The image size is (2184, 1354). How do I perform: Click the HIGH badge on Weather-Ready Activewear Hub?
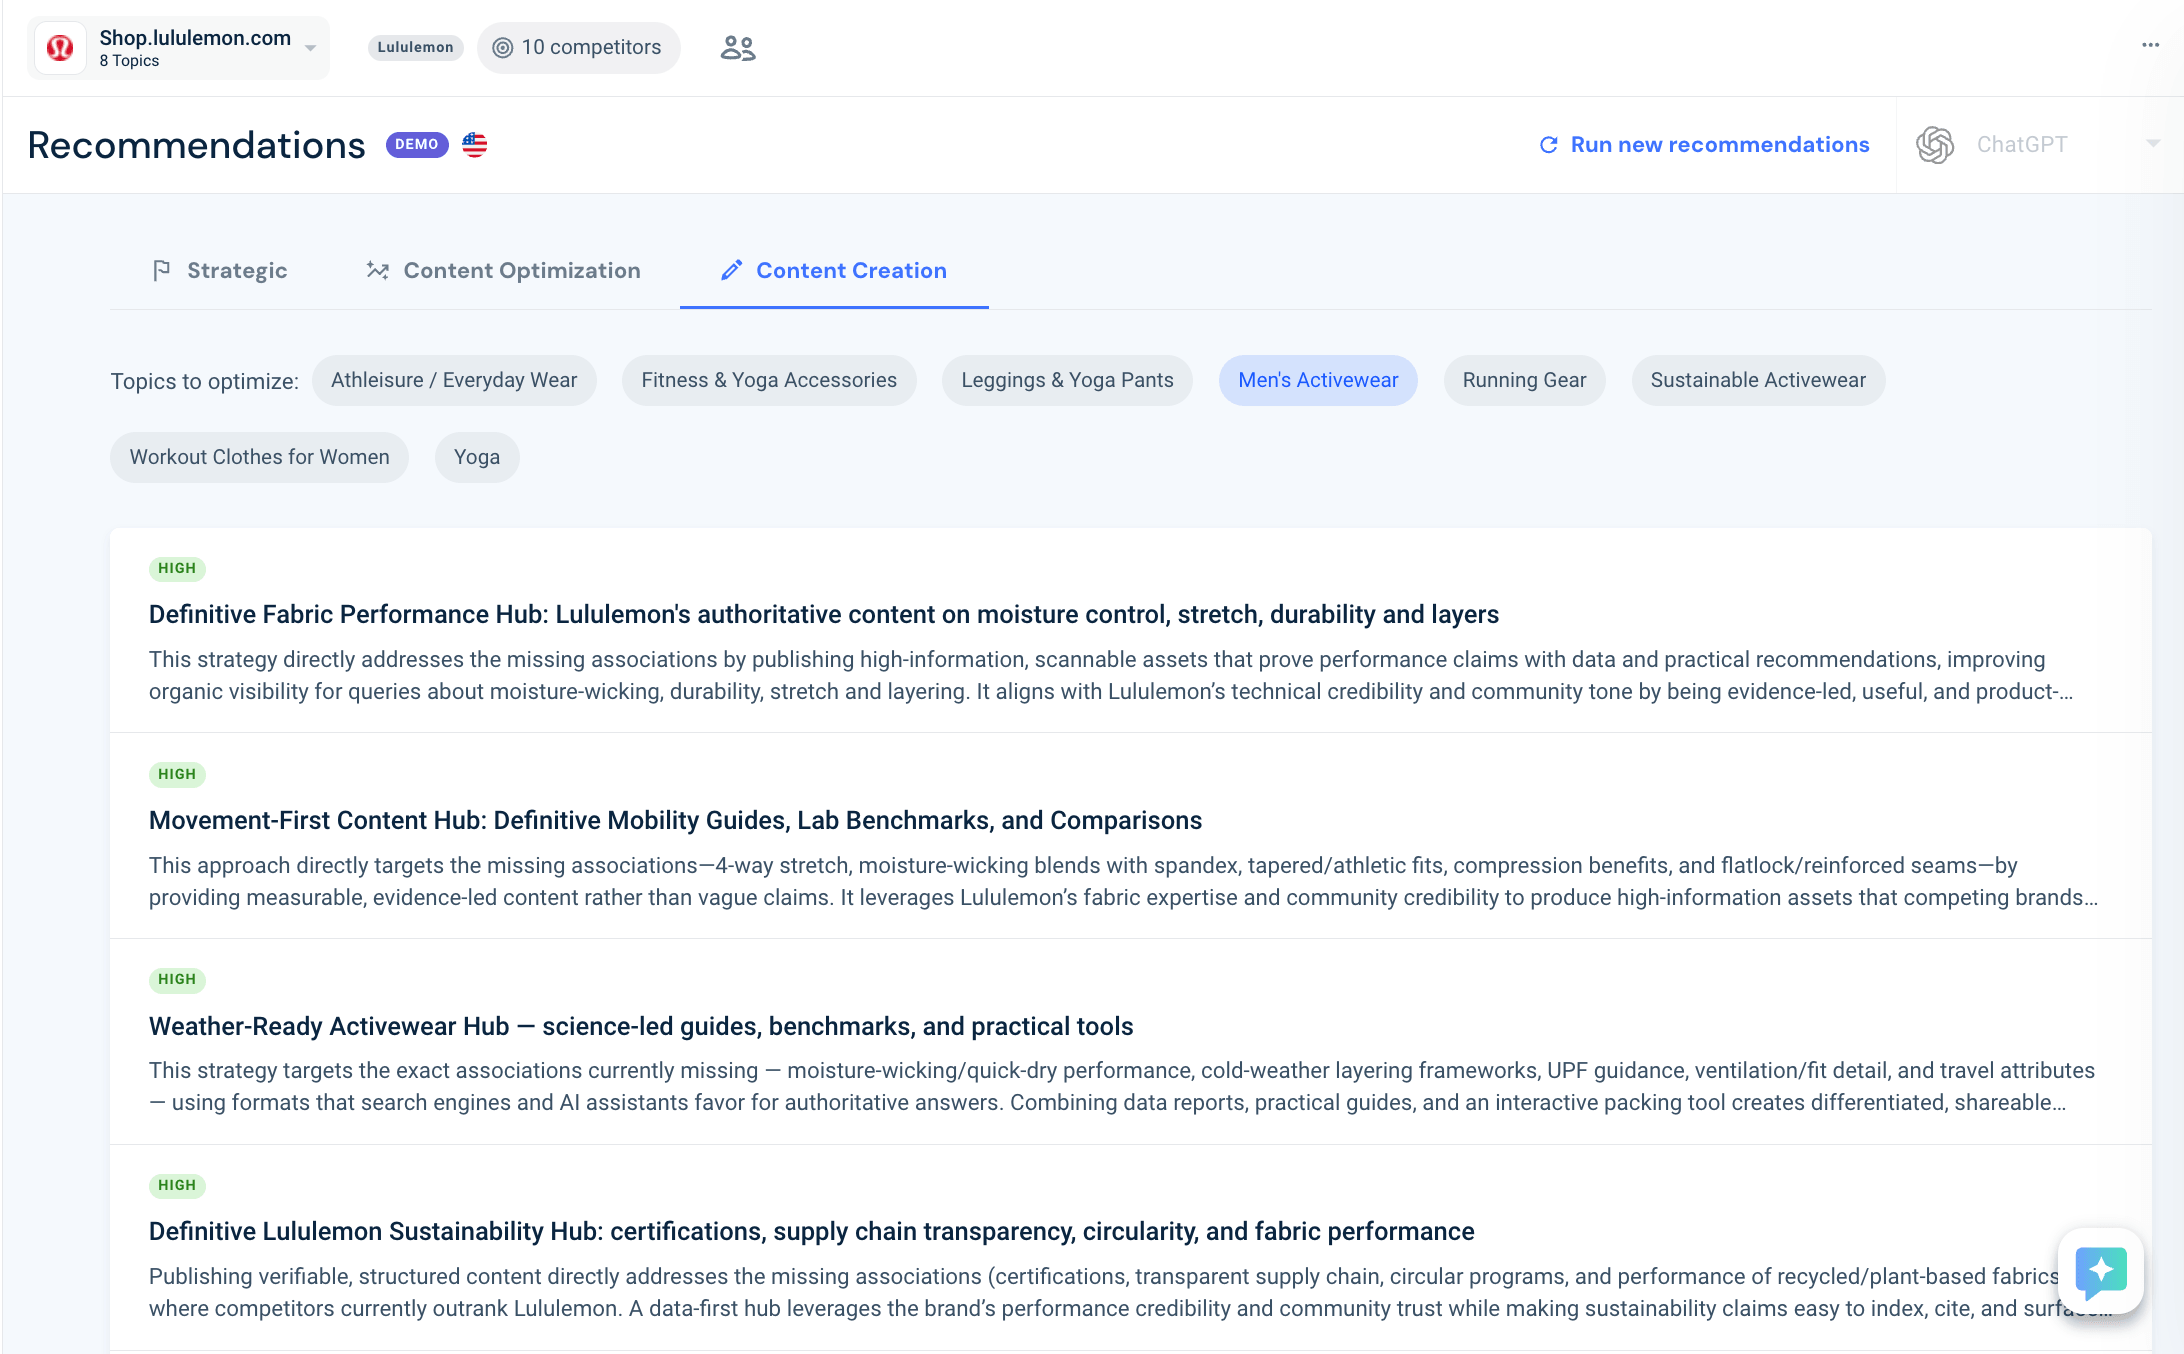177,980
